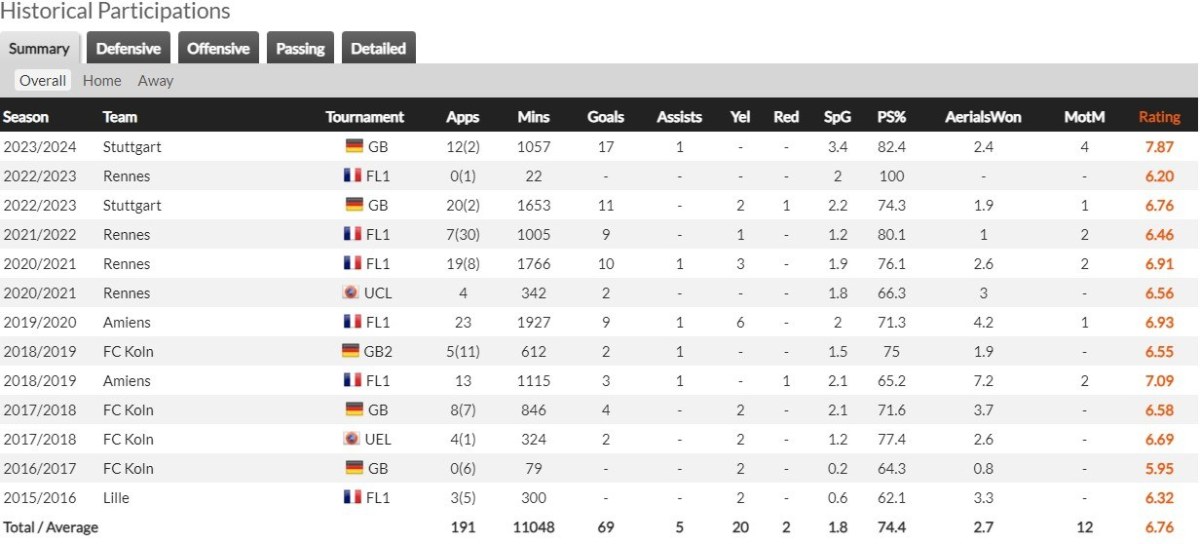Click French flag icon in Rennes 2021/2022 row
Screen dimensions: 1200x544
(x=350, y=235)
